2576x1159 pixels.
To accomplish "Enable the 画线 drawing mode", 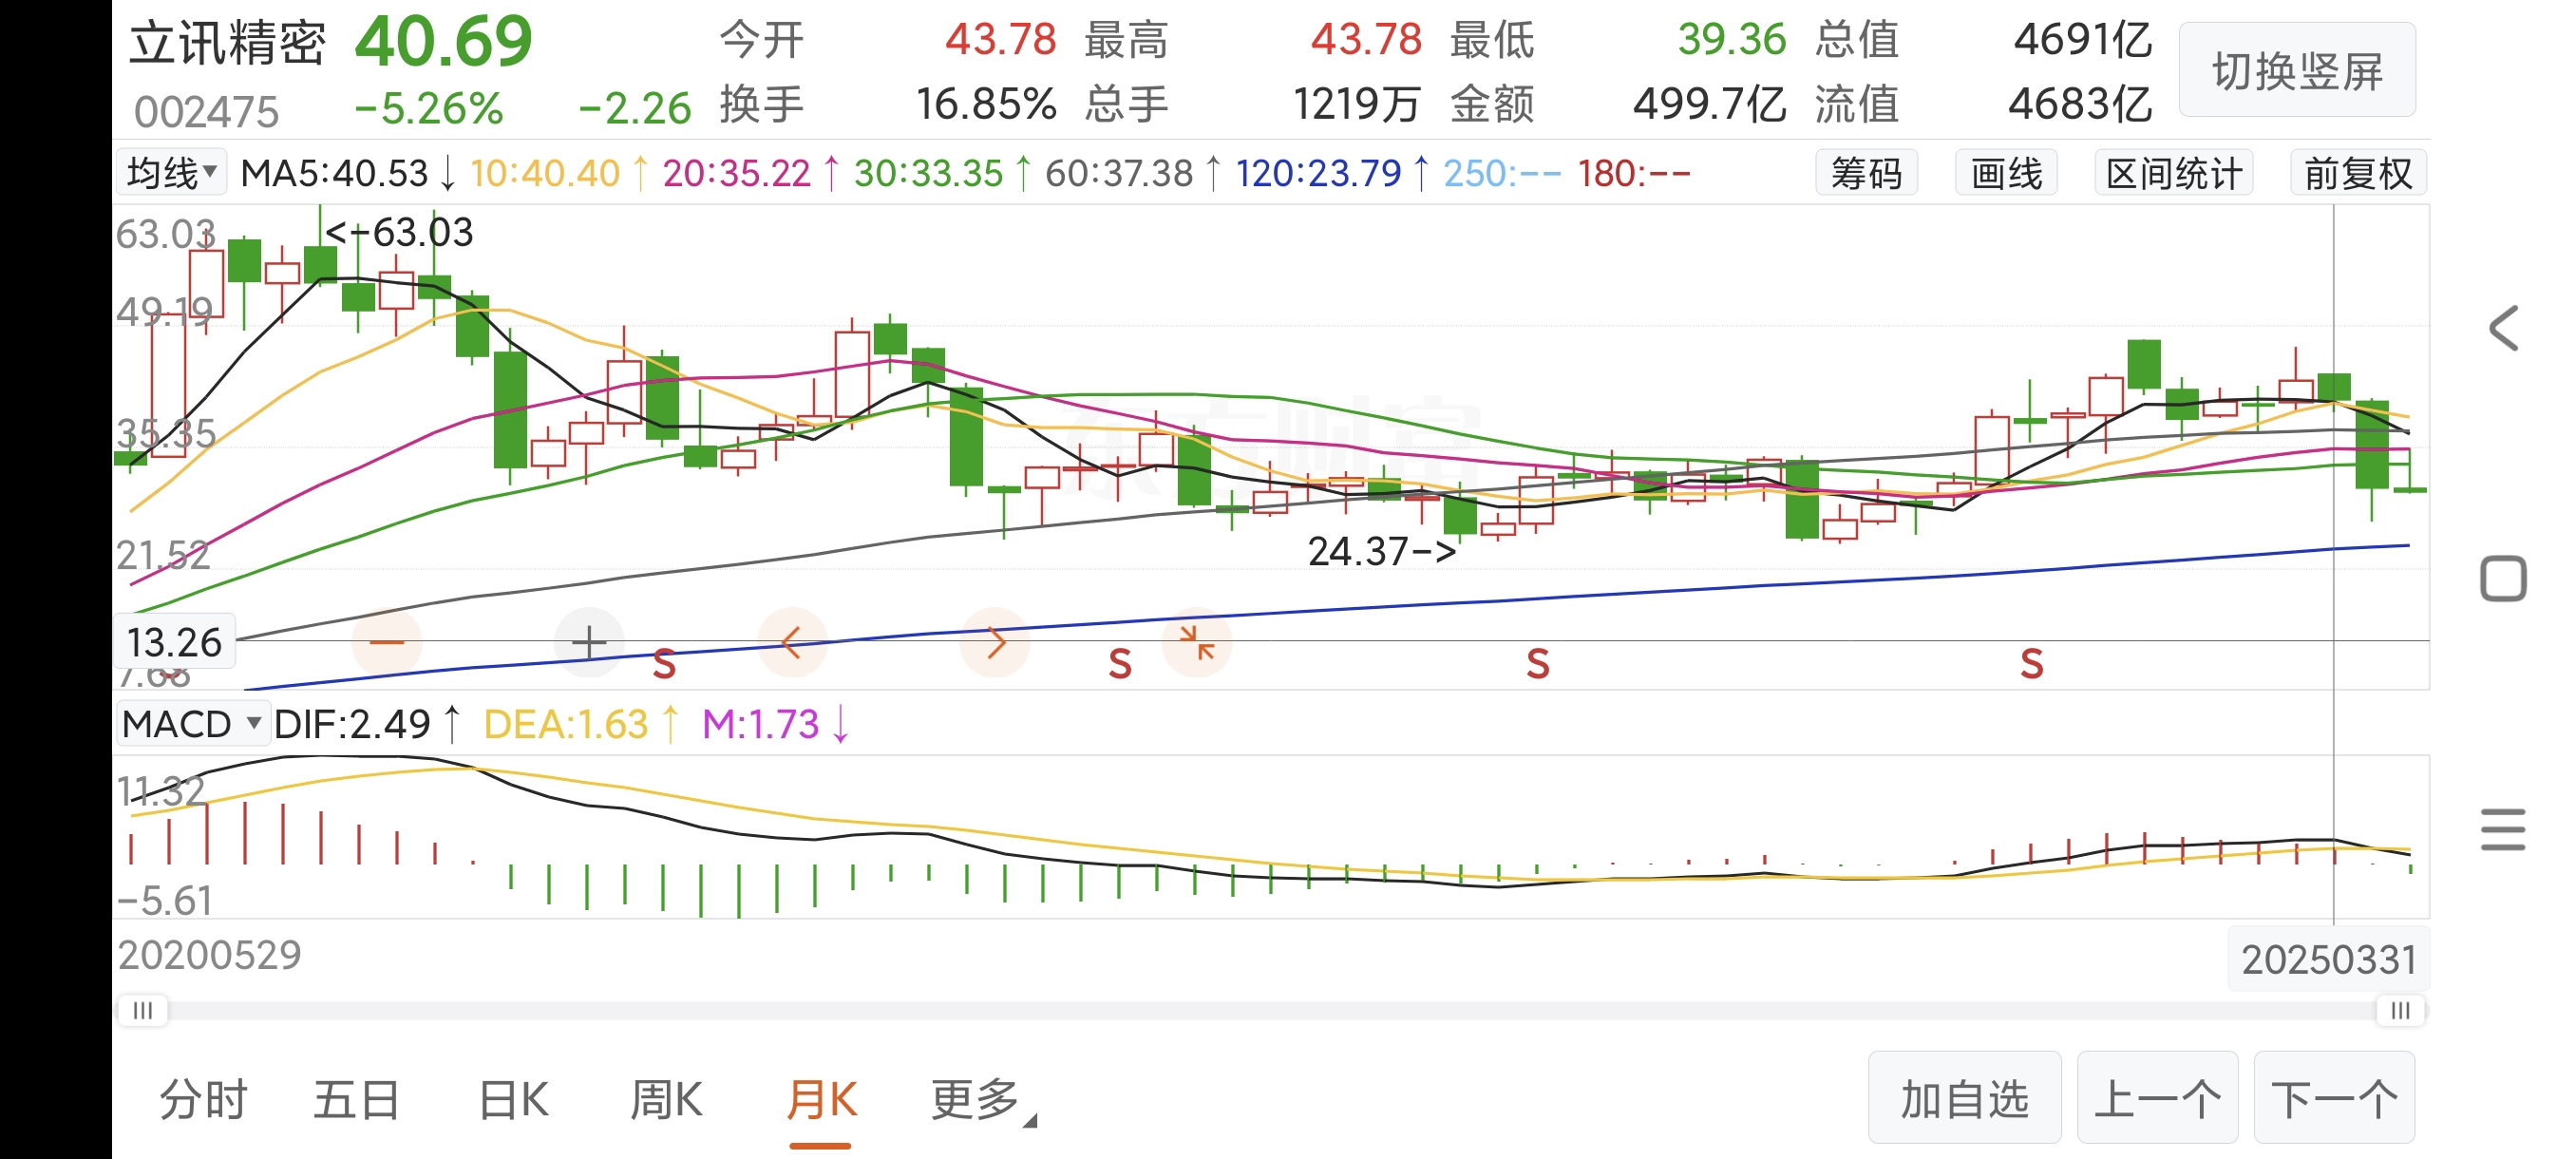I will (x=2005, y=174).
